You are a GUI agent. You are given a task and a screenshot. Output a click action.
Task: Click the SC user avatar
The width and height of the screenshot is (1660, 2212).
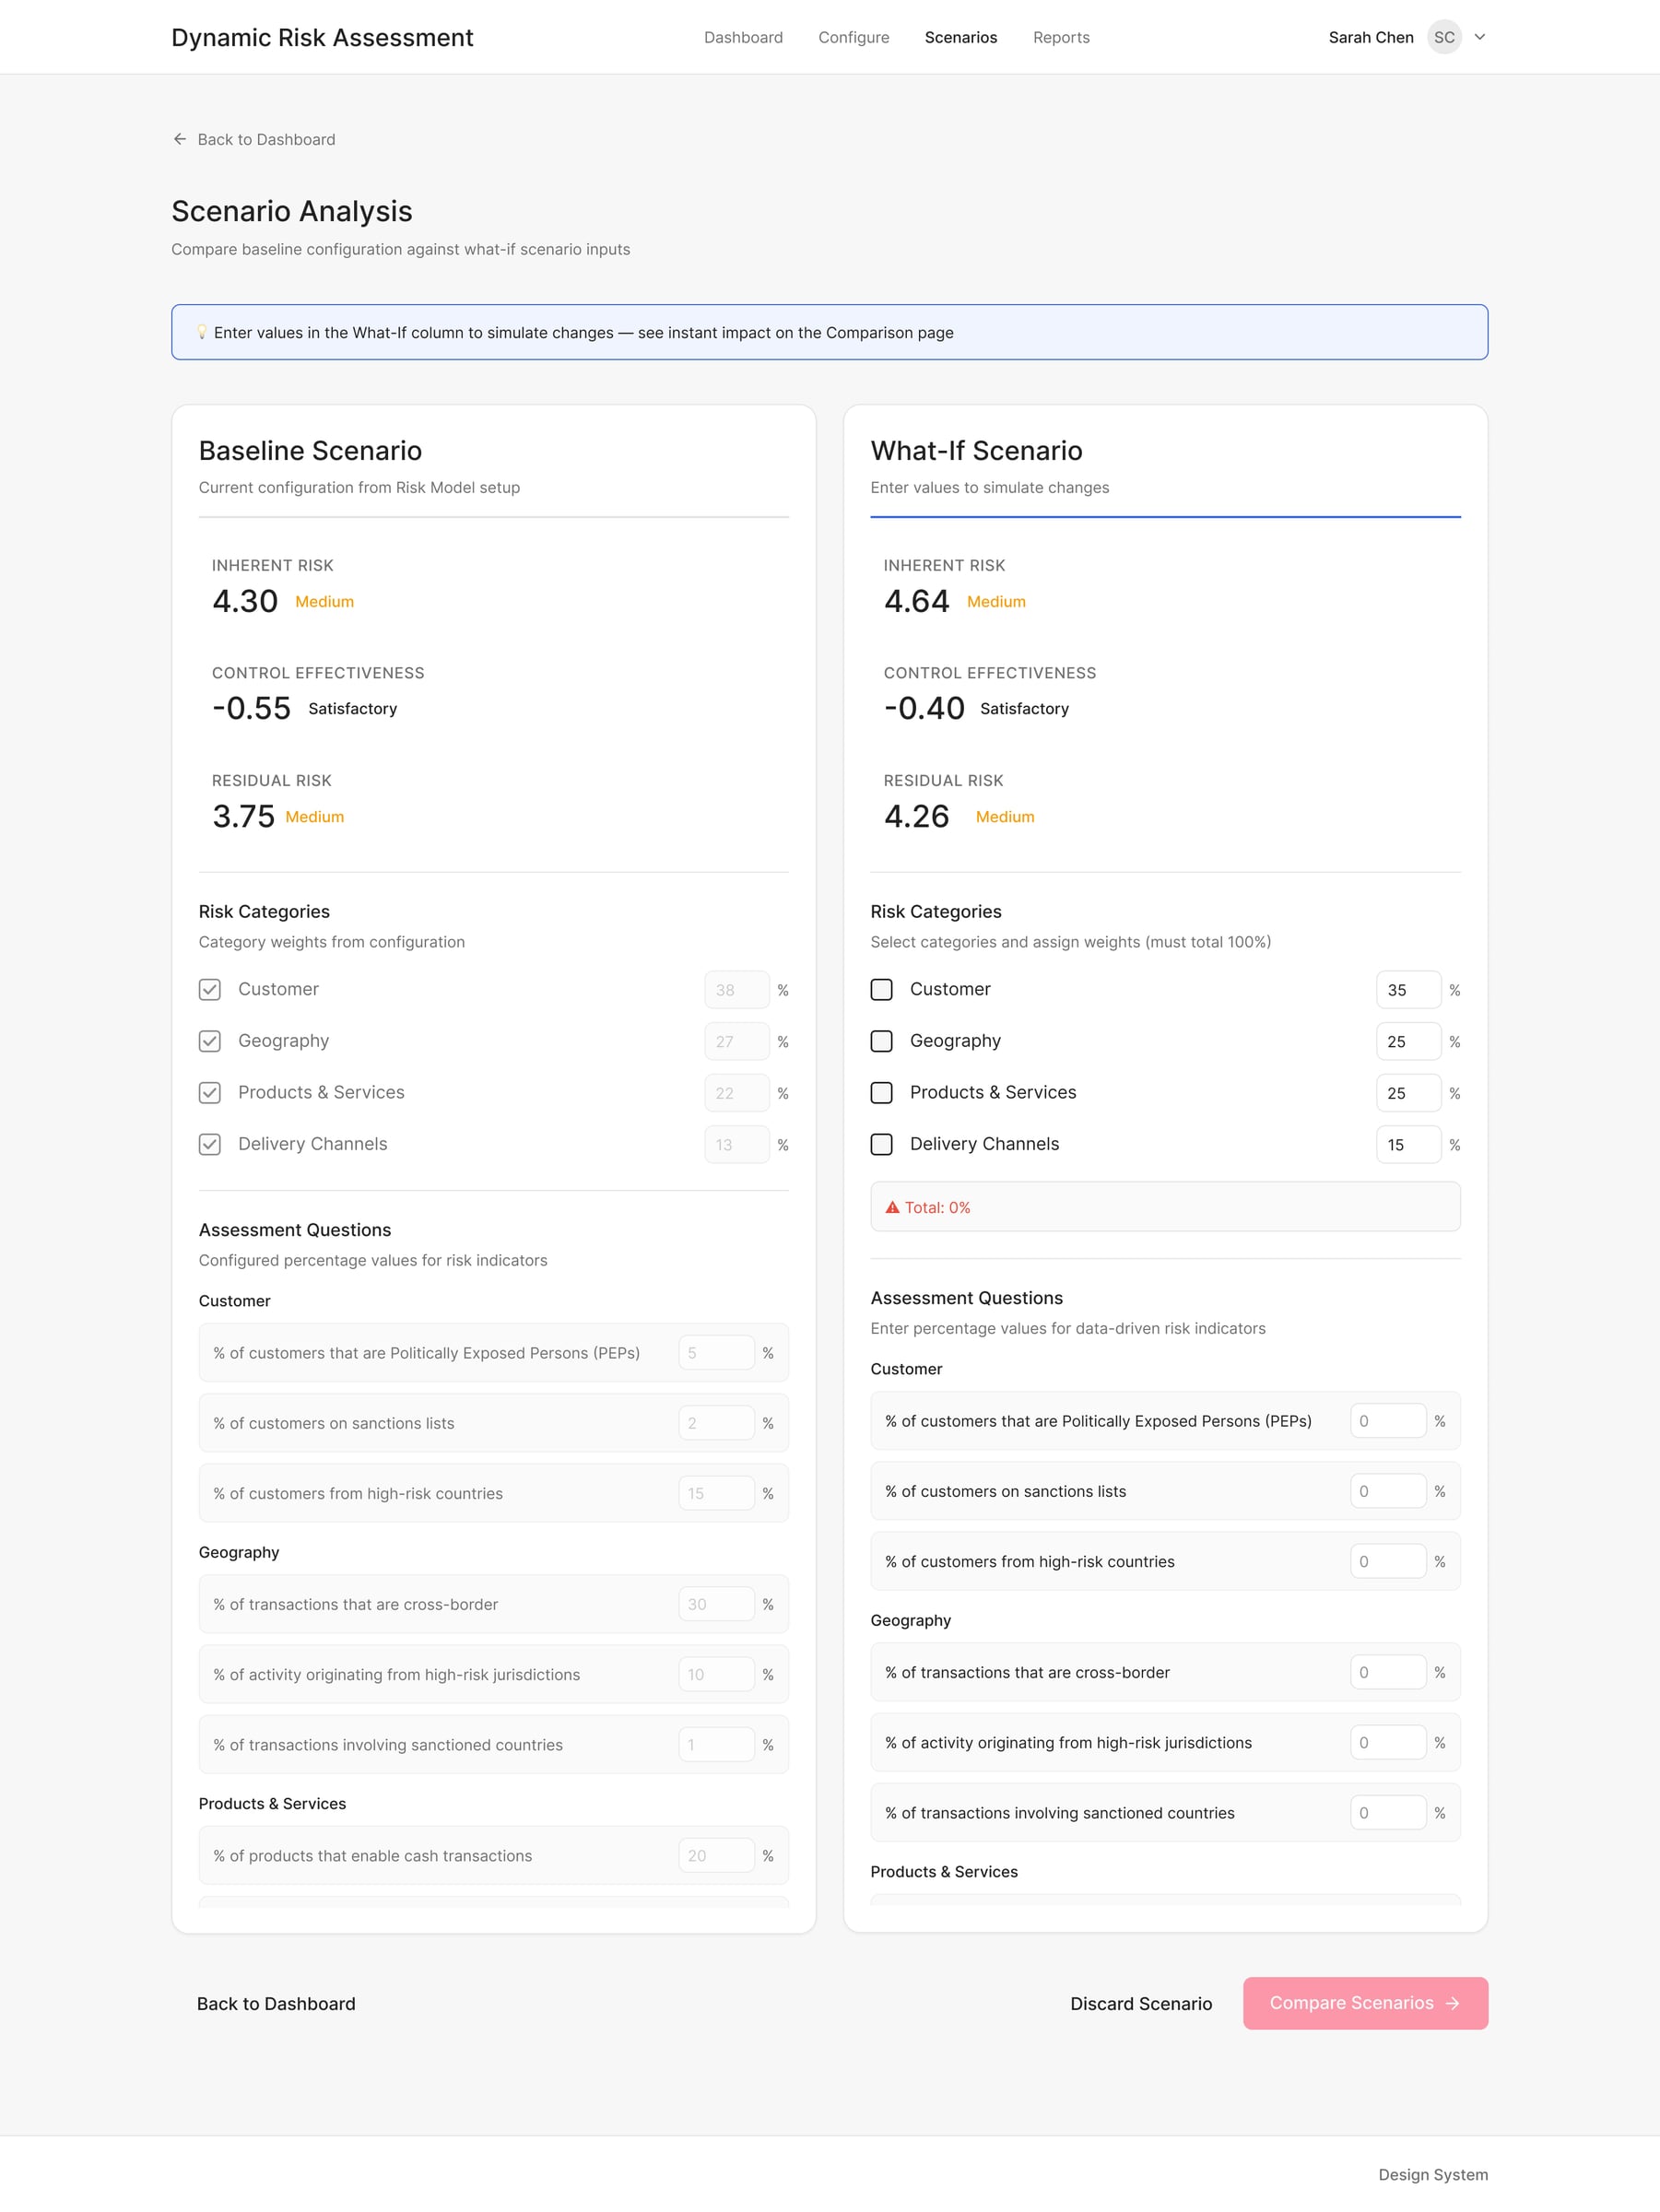tap(1443, 37)
